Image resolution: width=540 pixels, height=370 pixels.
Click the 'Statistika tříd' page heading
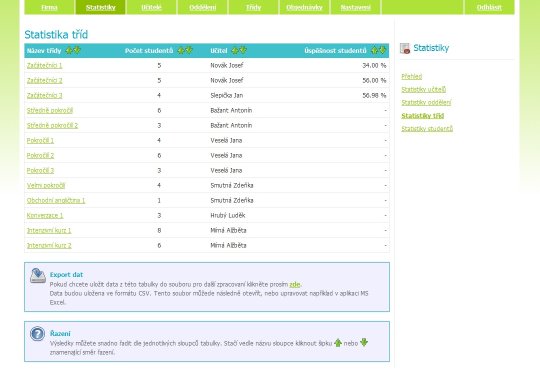click(x=56, y=35)
